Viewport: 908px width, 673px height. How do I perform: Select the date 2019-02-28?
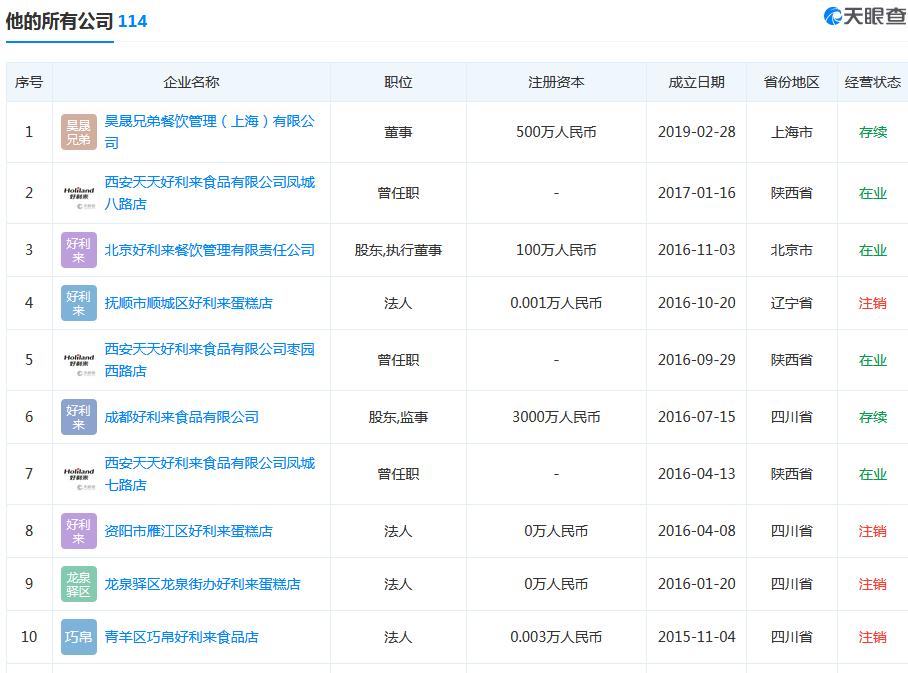click(697, 132)
